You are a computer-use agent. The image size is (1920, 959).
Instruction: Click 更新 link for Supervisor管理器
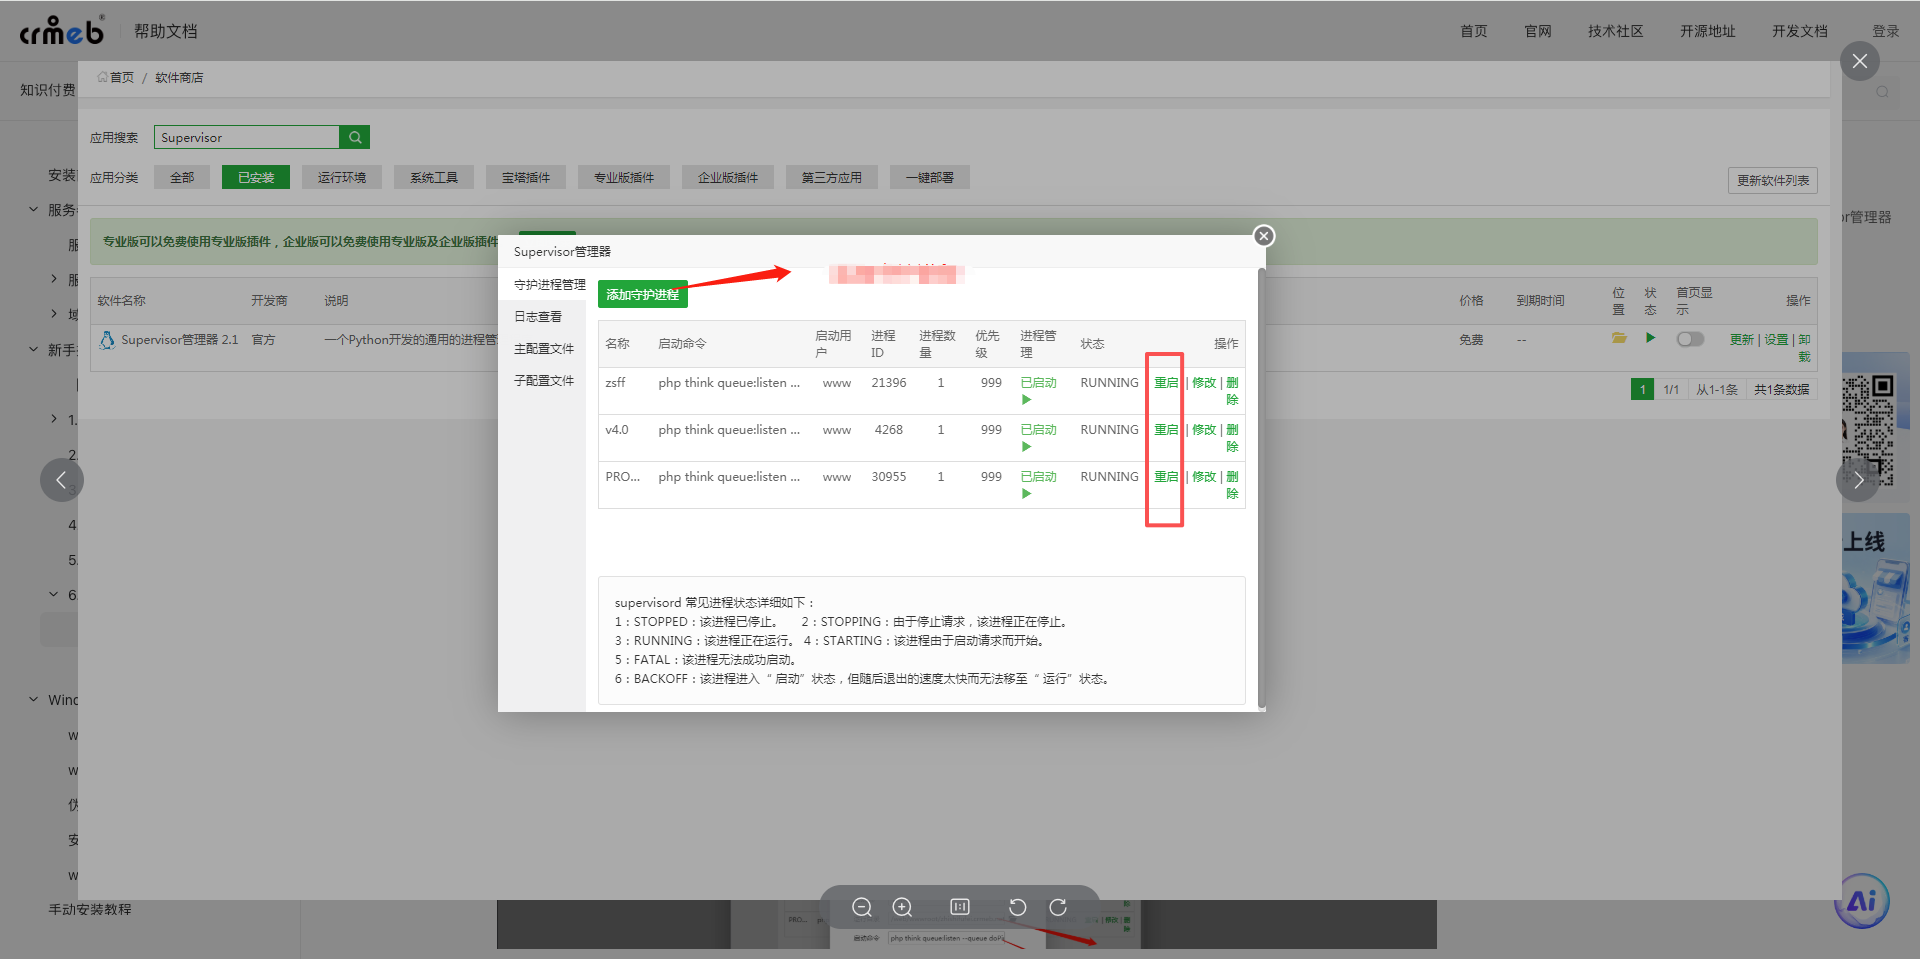click(x=1742, y=340)
